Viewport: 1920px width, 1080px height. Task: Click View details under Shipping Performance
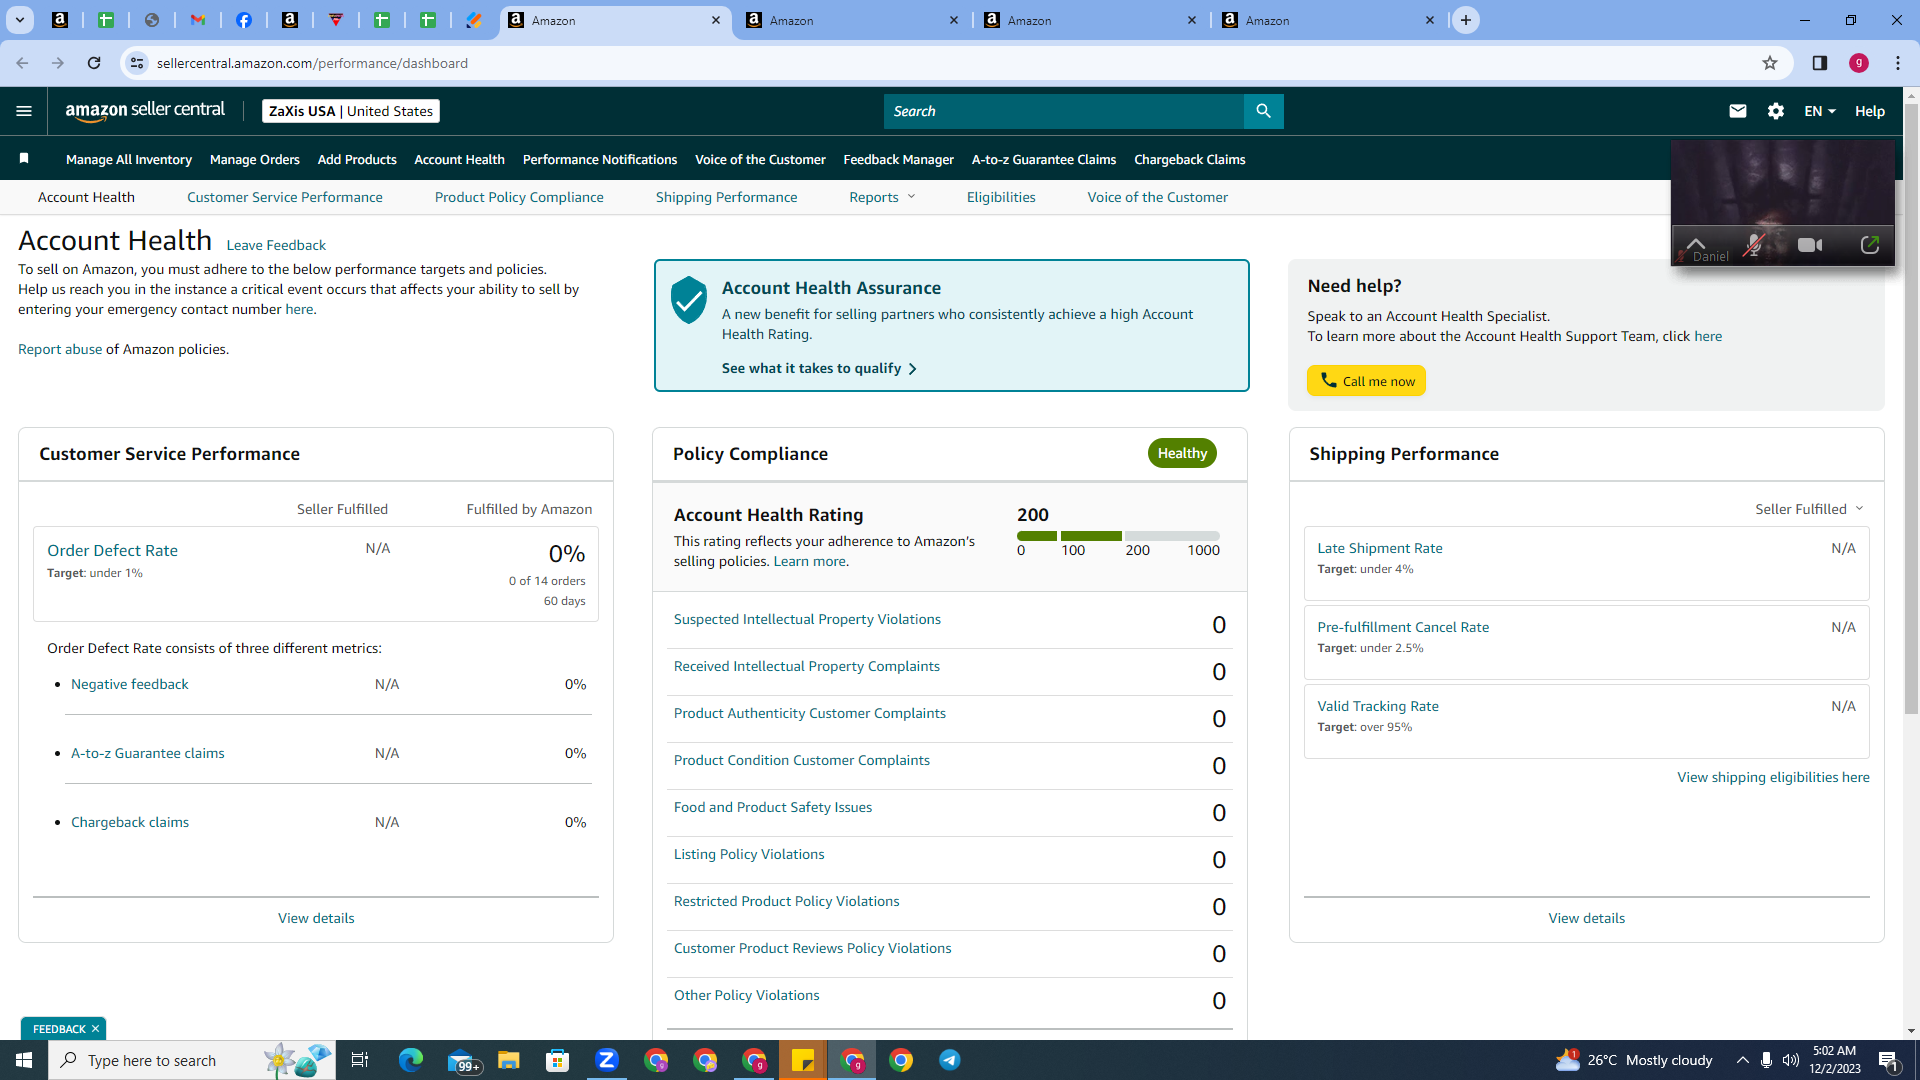tap(1586, 918)
